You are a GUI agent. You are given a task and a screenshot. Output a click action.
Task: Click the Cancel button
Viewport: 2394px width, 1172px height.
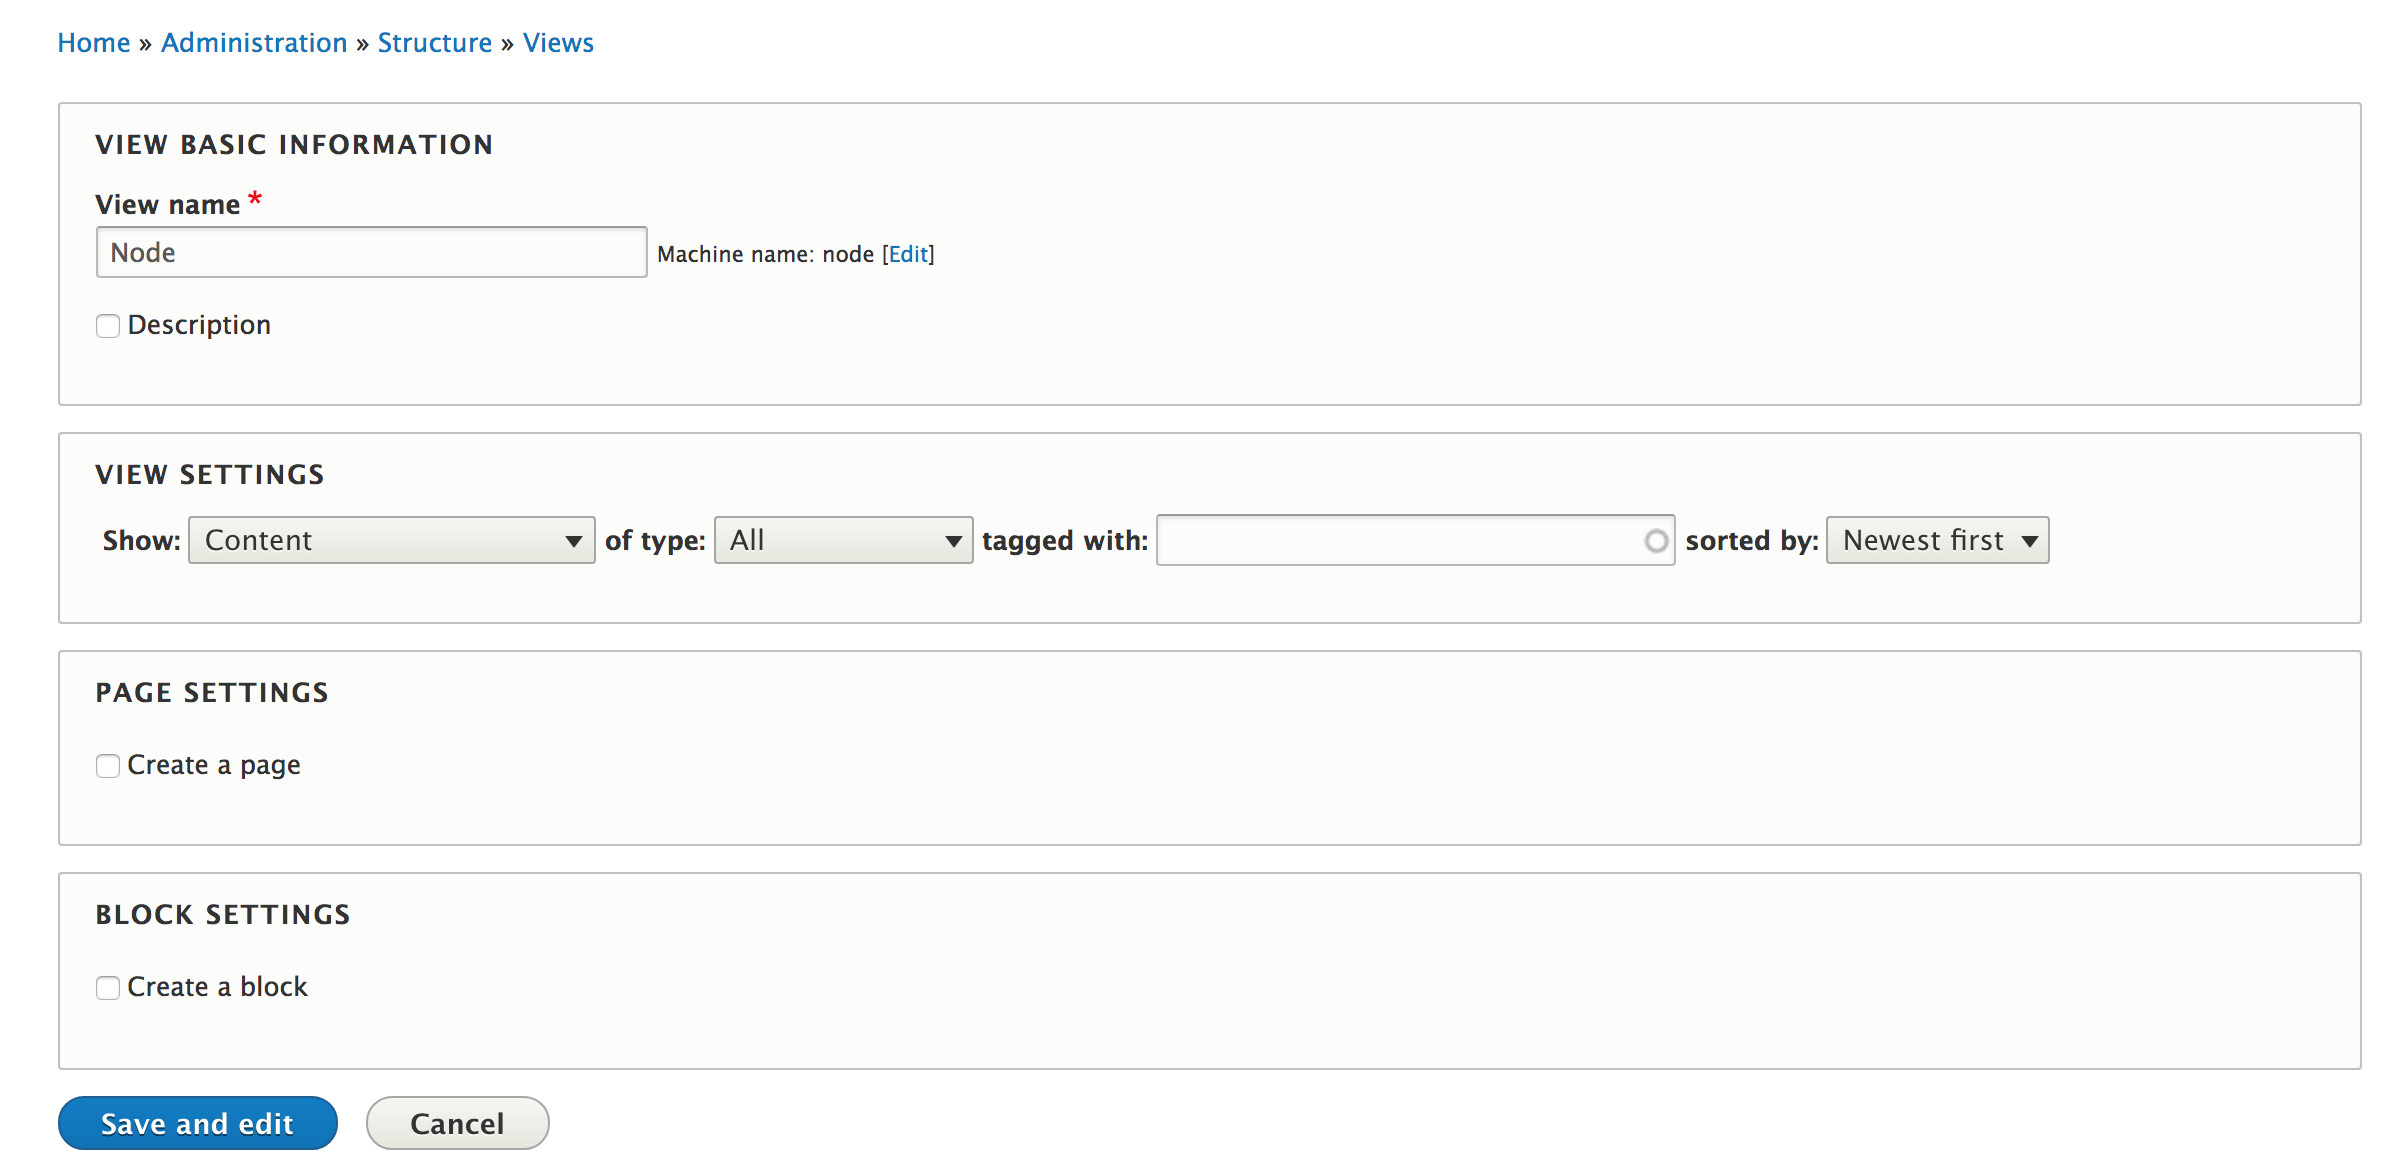coord(457,1123)
